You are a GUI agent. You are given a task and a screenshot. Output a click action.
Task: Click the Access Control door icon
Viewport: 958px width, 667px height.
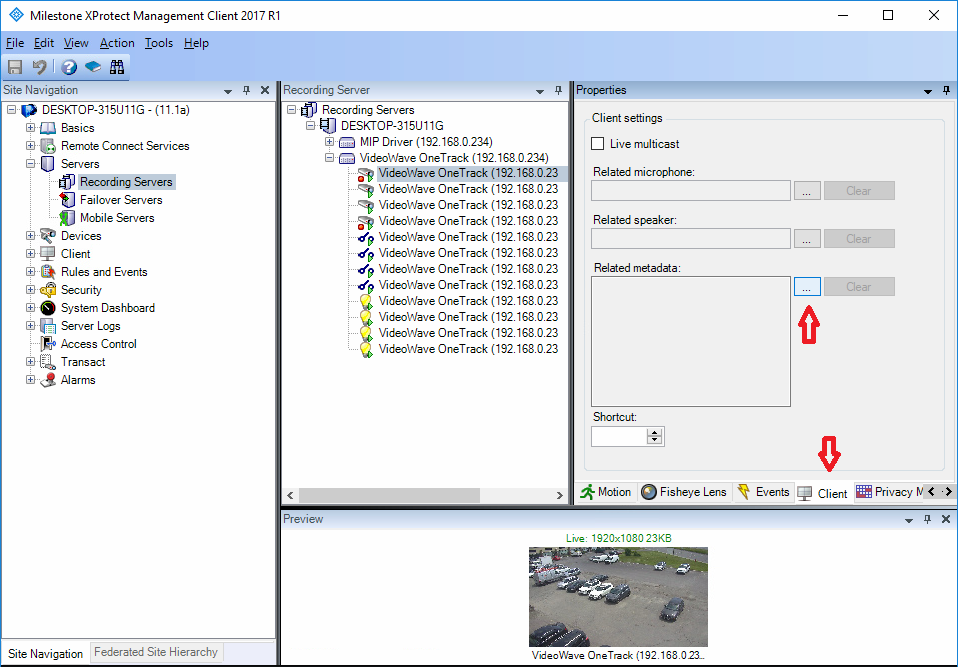[x=48, y=344]
